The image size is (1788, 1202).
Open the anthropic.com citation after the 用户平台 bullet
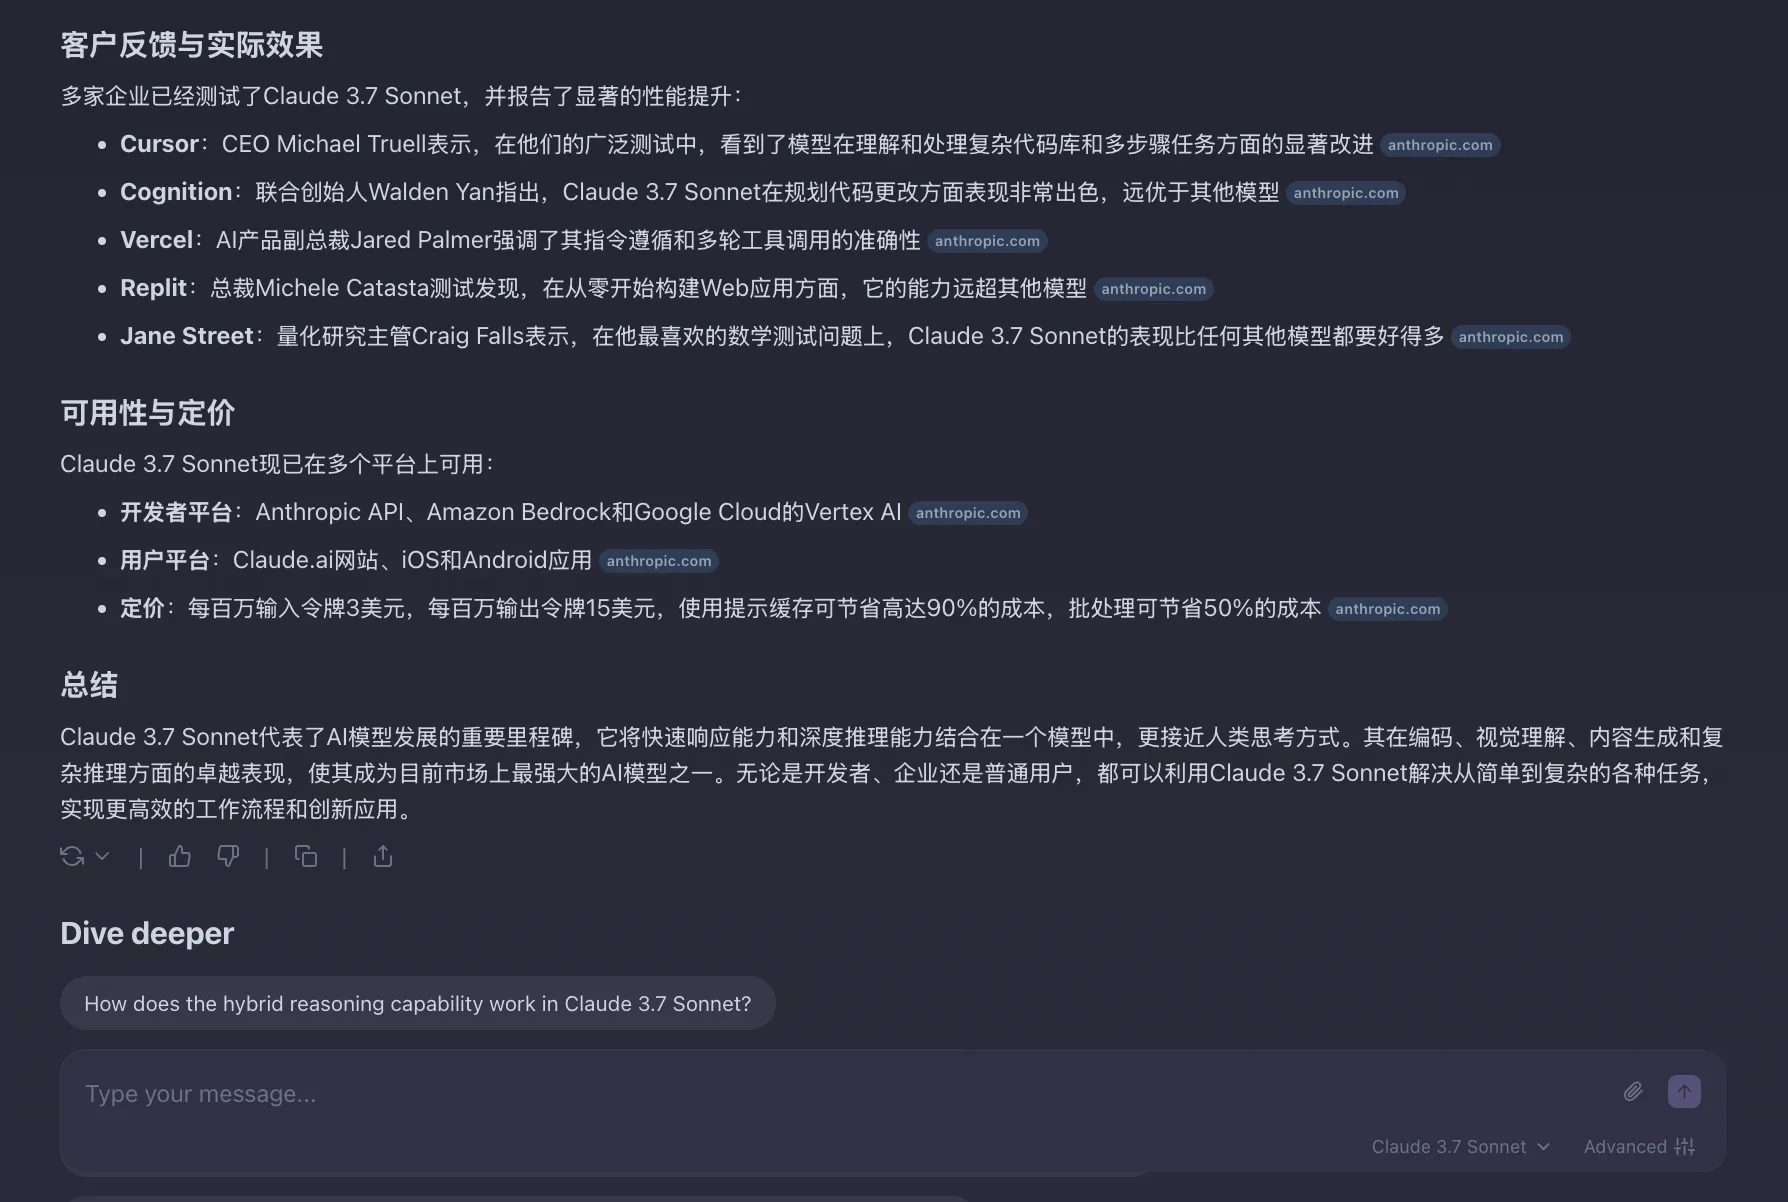click(659, 561)
